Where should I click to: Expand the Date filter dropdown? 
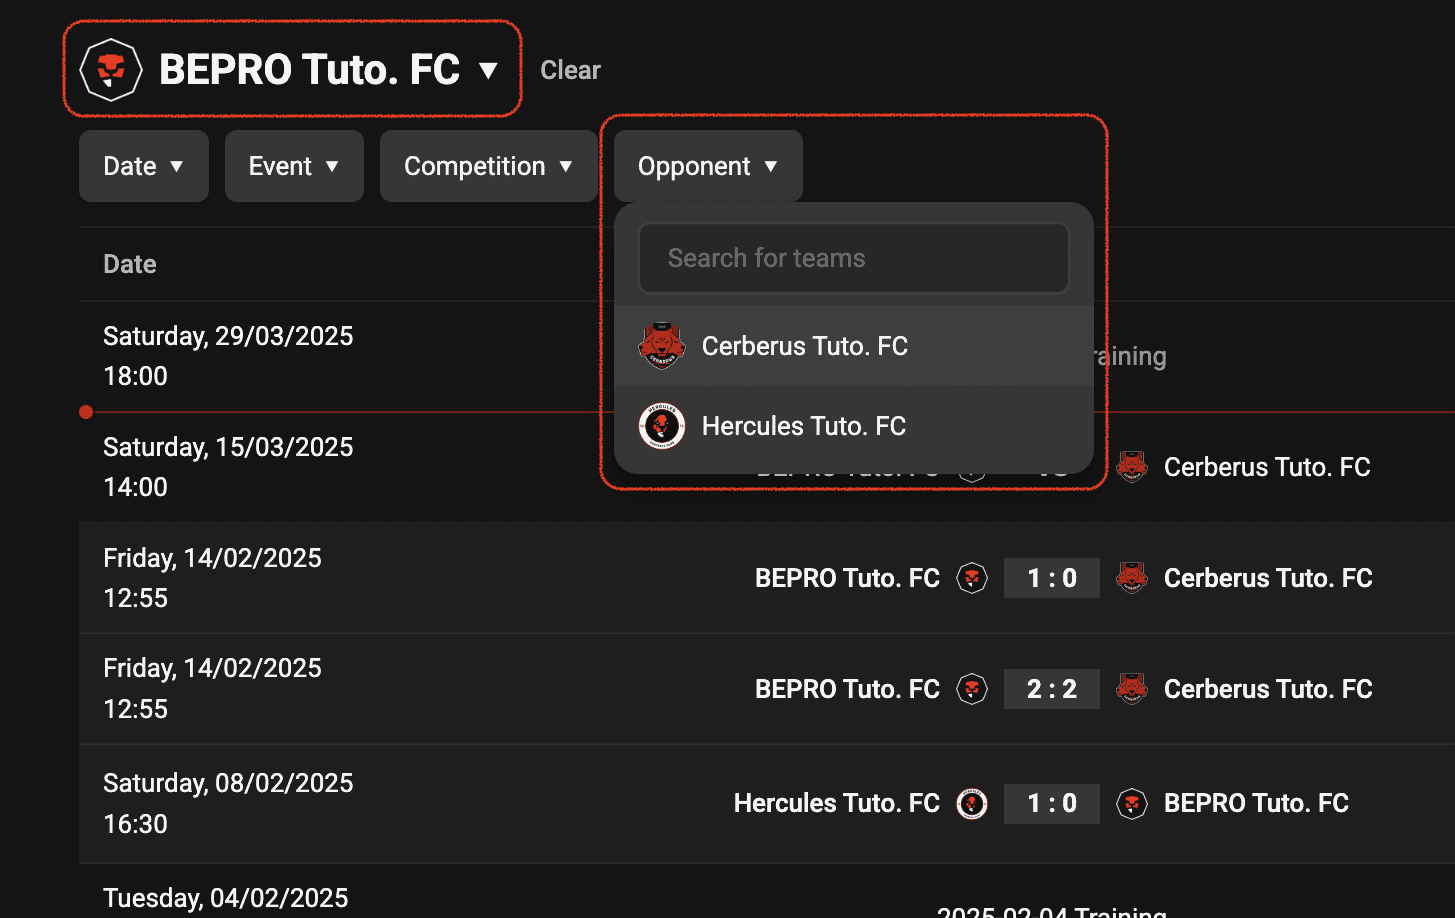tap(144, 166)
